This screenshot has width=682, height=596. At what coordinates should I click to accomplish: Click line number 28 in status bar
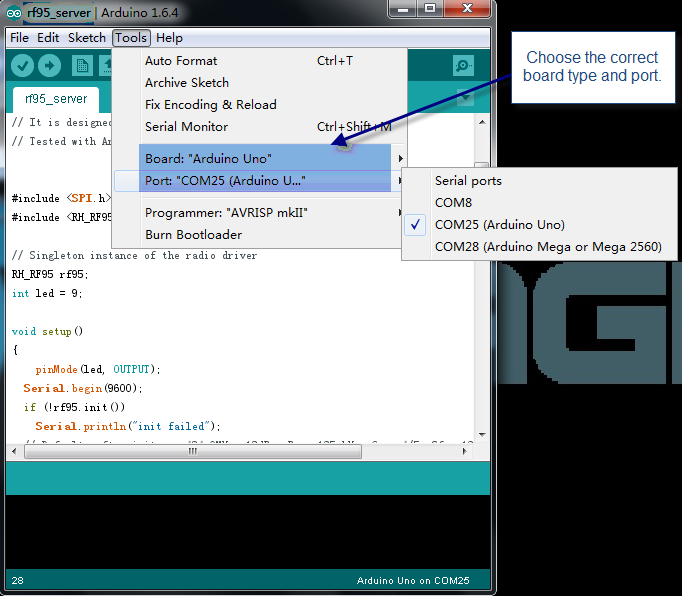click(17, 581)
